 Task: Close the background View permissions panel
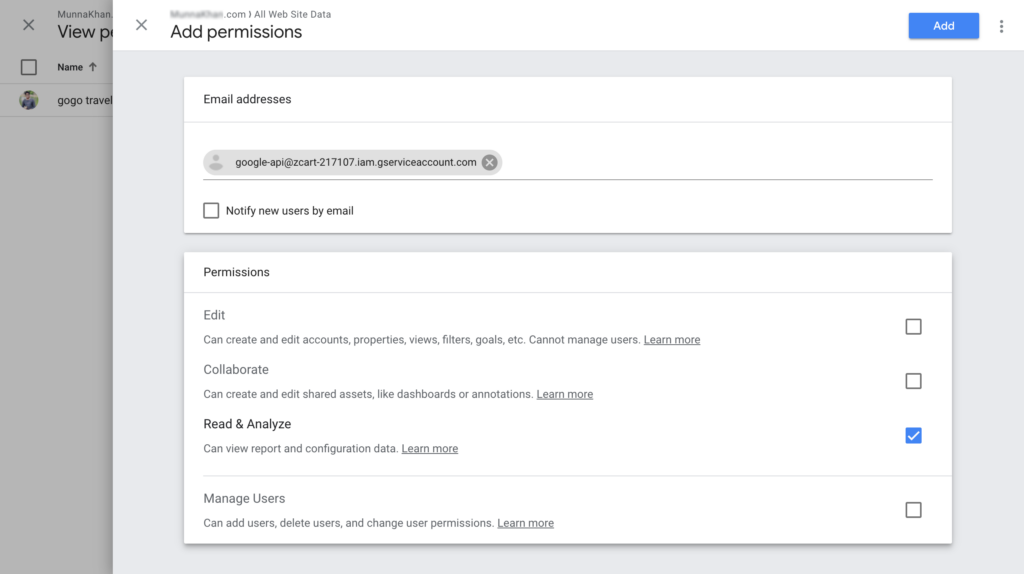point(28,25)
